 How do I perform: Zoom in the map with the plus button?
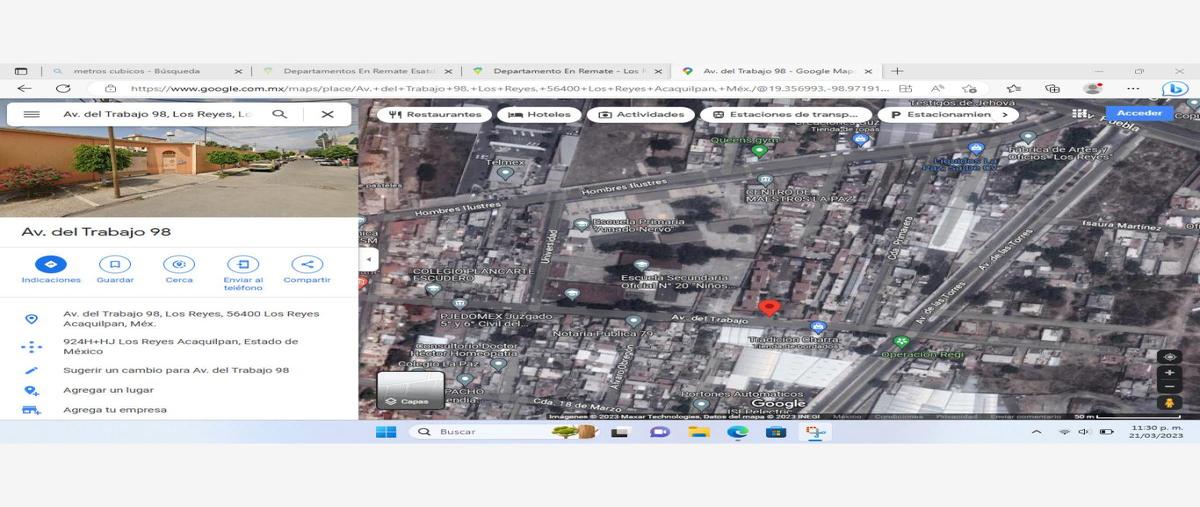[x=1169, y=373]
